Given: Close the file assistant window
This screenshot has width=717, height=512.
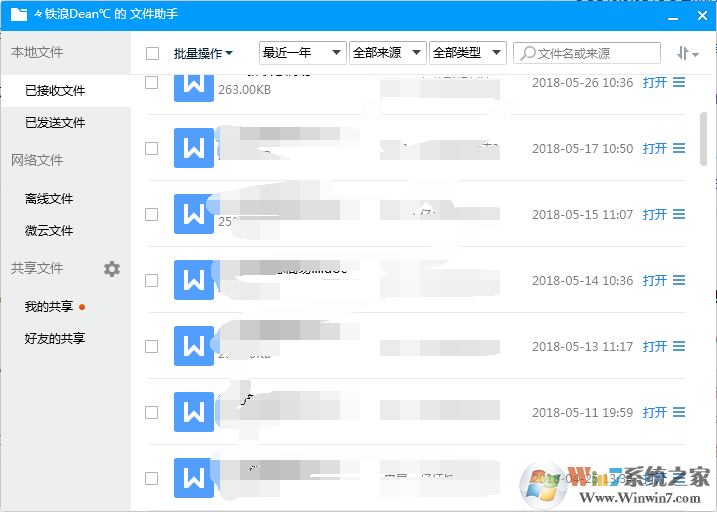Looking at the screenshot, I should coord(702,16).
